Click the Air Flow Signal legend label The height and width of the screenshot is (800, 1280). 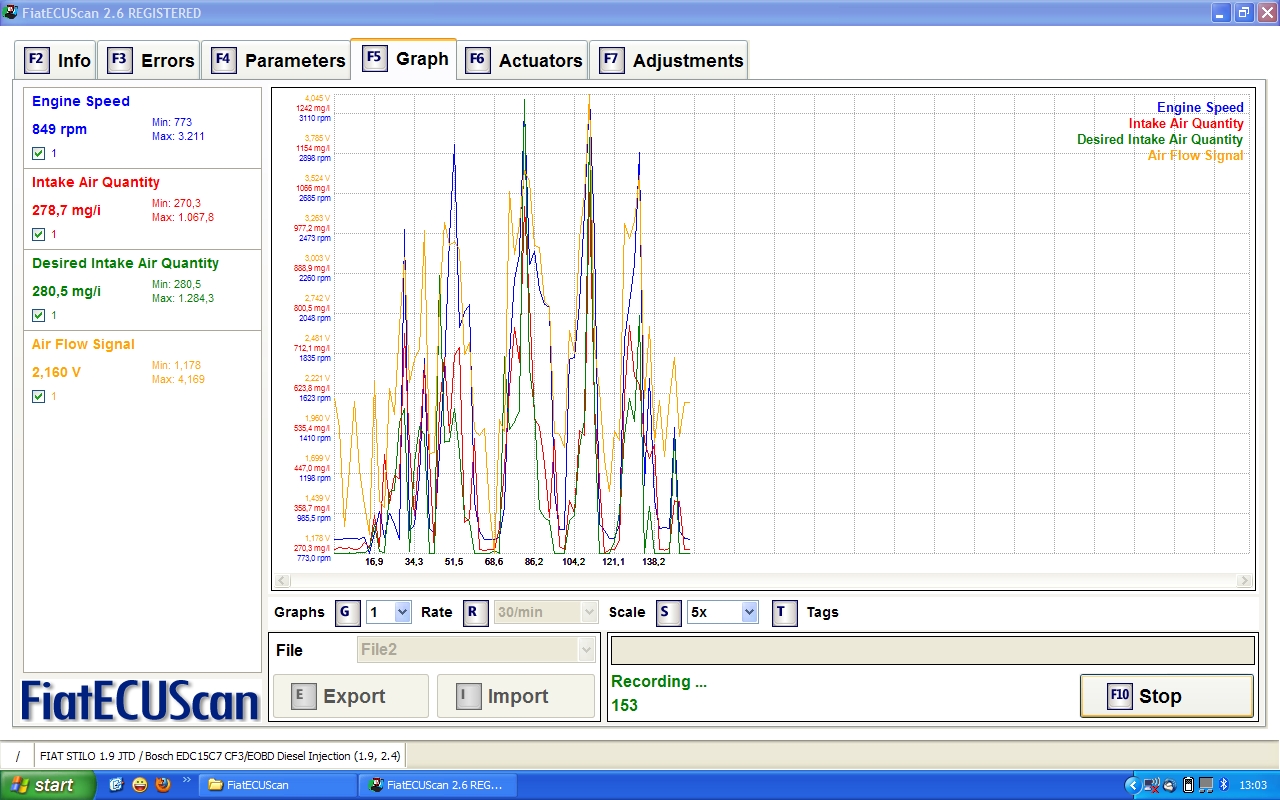point(1196,155)
